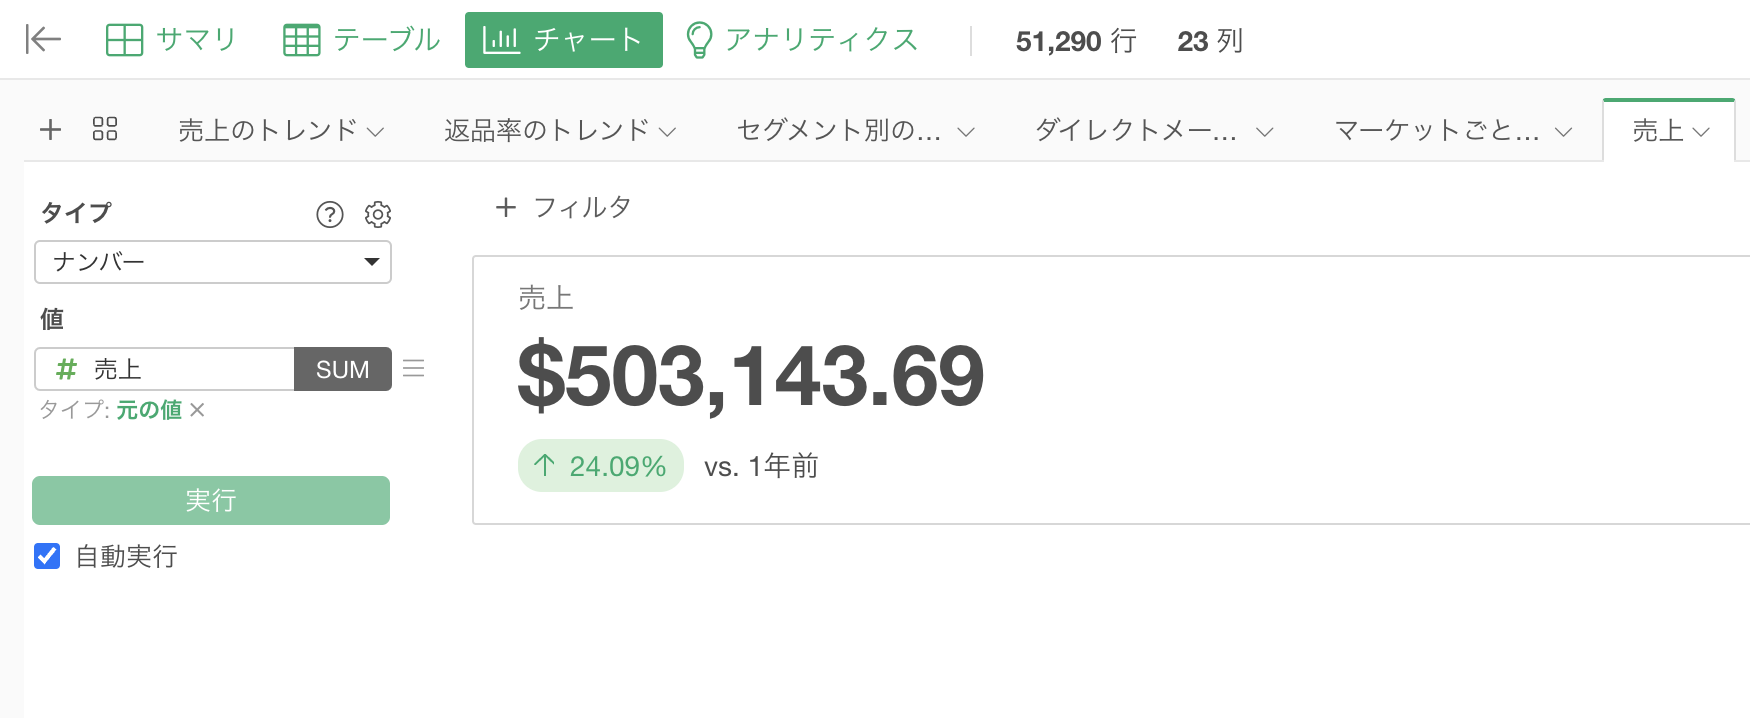Click the drag handle menu beside SUM
Image resolution: width=1750 pixels, height=718 pixels.
tap(414, 369)
